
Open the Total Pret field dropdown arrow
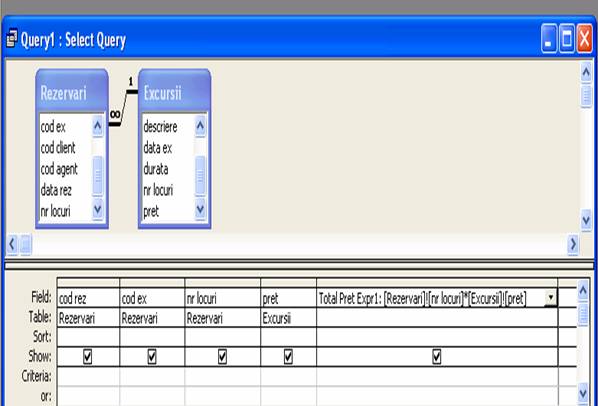point(551,297)
